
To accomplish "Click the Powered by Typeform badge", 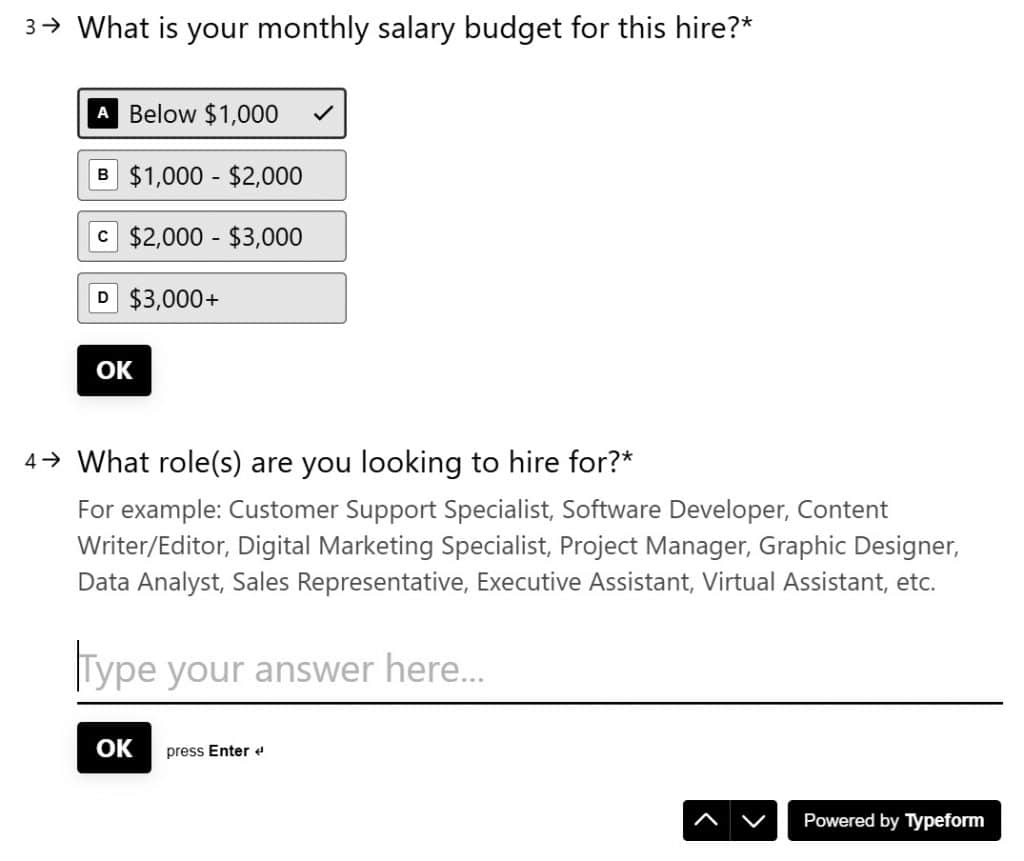I will 895,820.
